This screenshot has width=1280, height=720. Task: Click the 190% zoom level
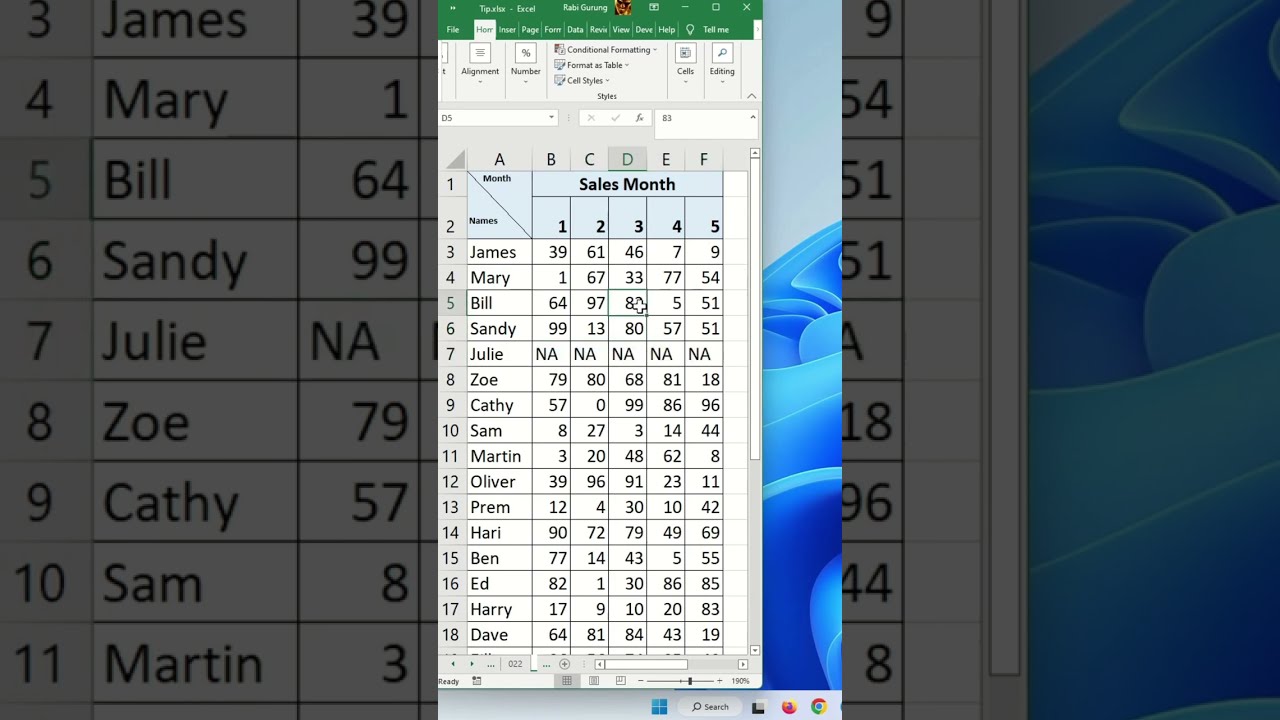click(x=740, y=681)
